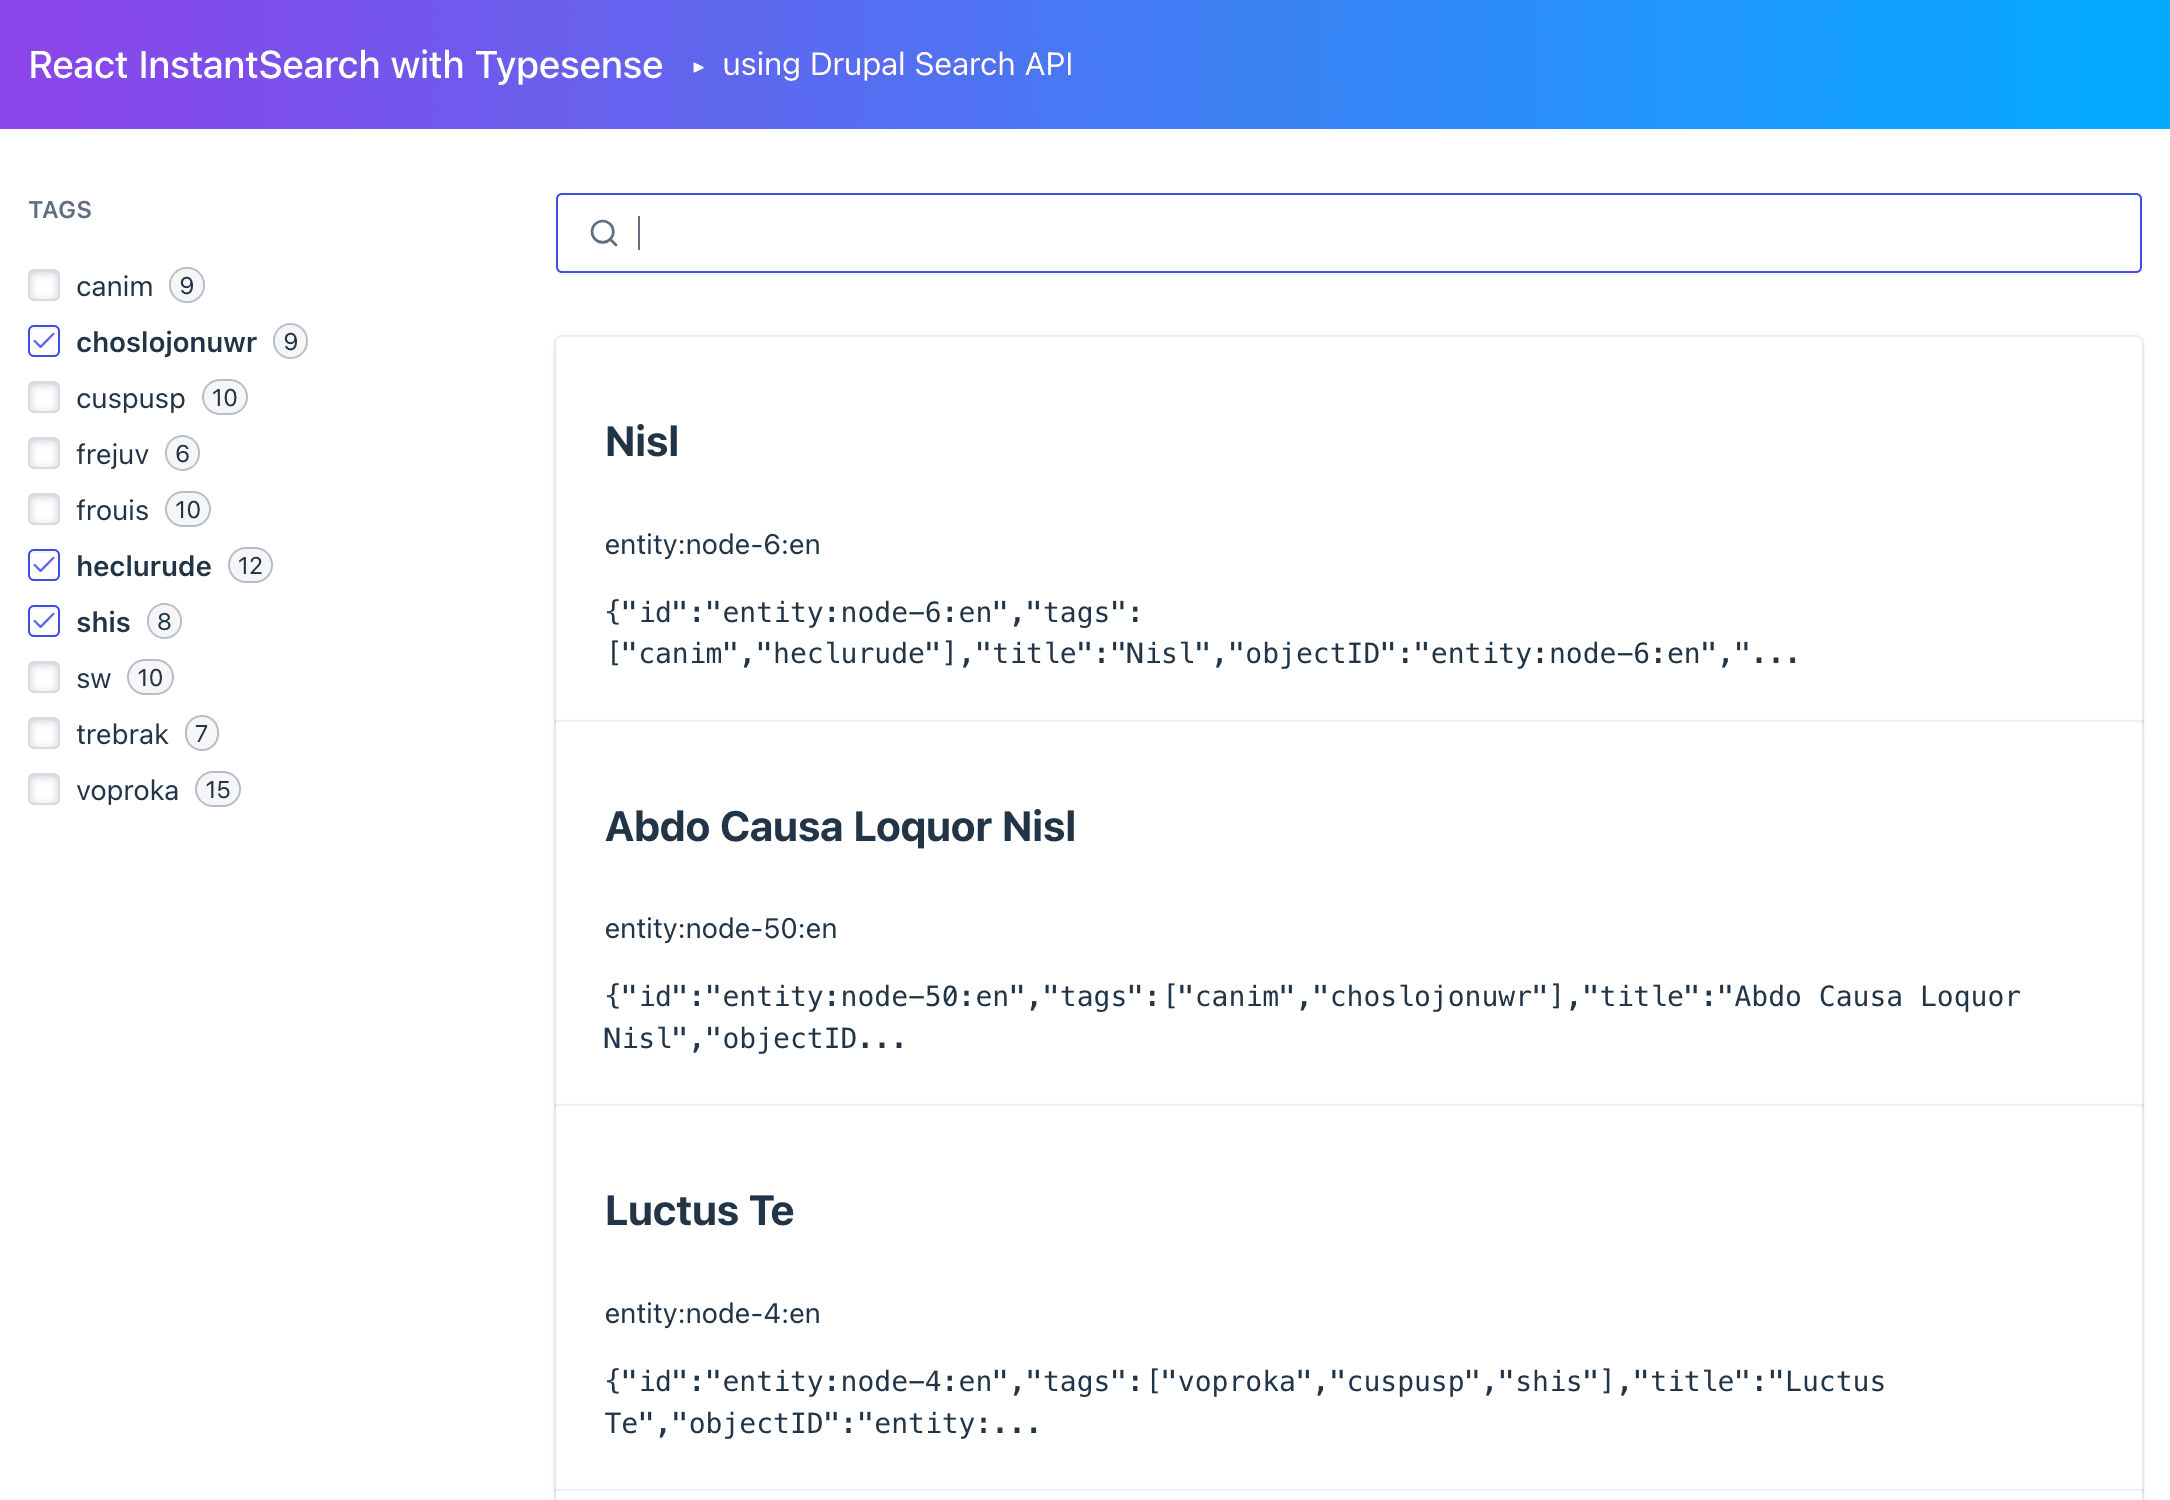Disable the shis tag filter
The width and height of the screenshot is (2170, 1500).
[x=44, y=622]
